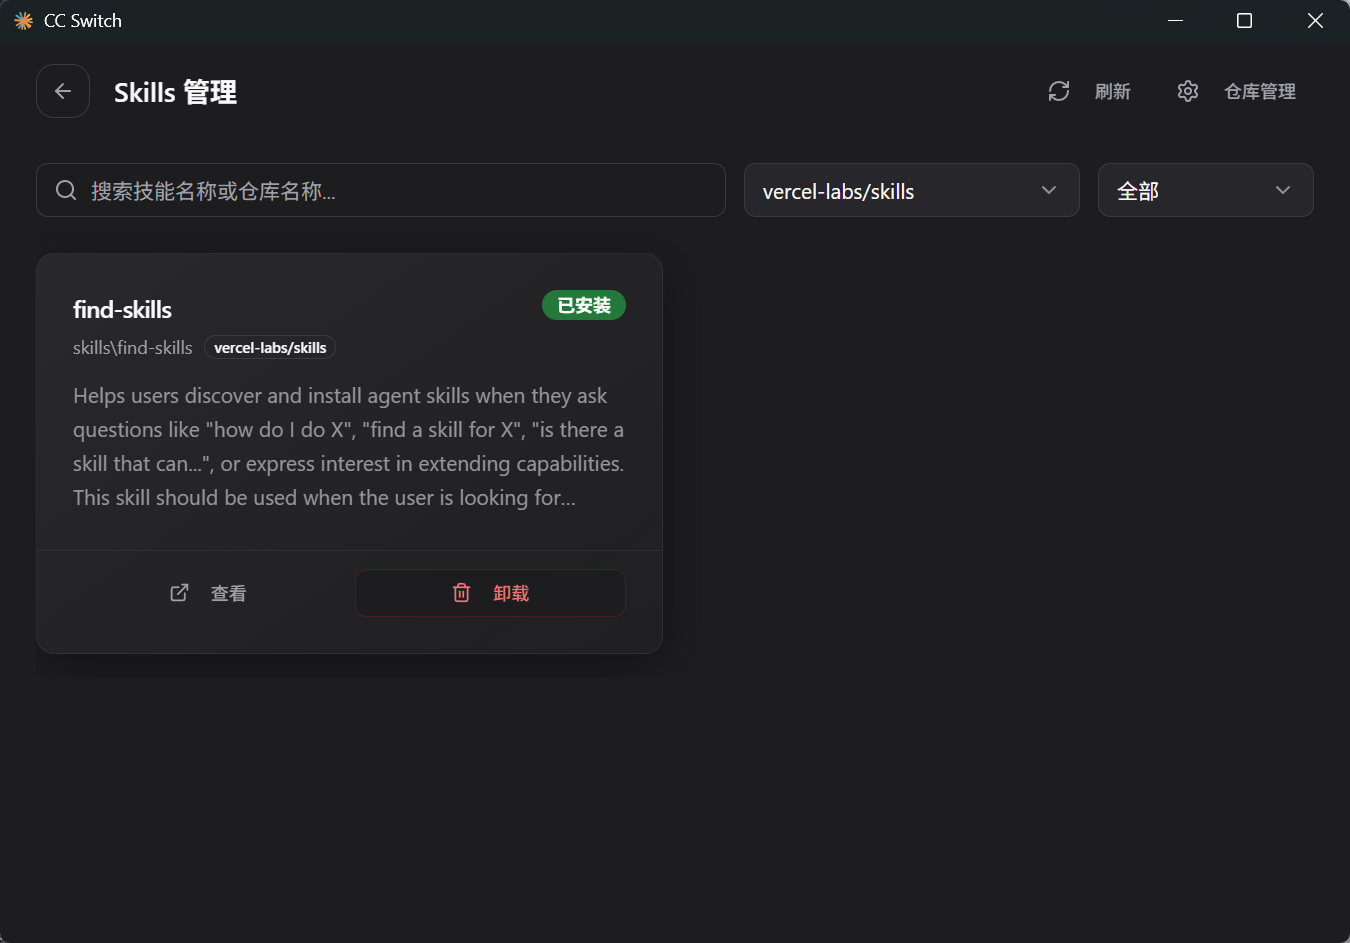Expand chevron arrow of the 全部 filter

click(1282, 190)
